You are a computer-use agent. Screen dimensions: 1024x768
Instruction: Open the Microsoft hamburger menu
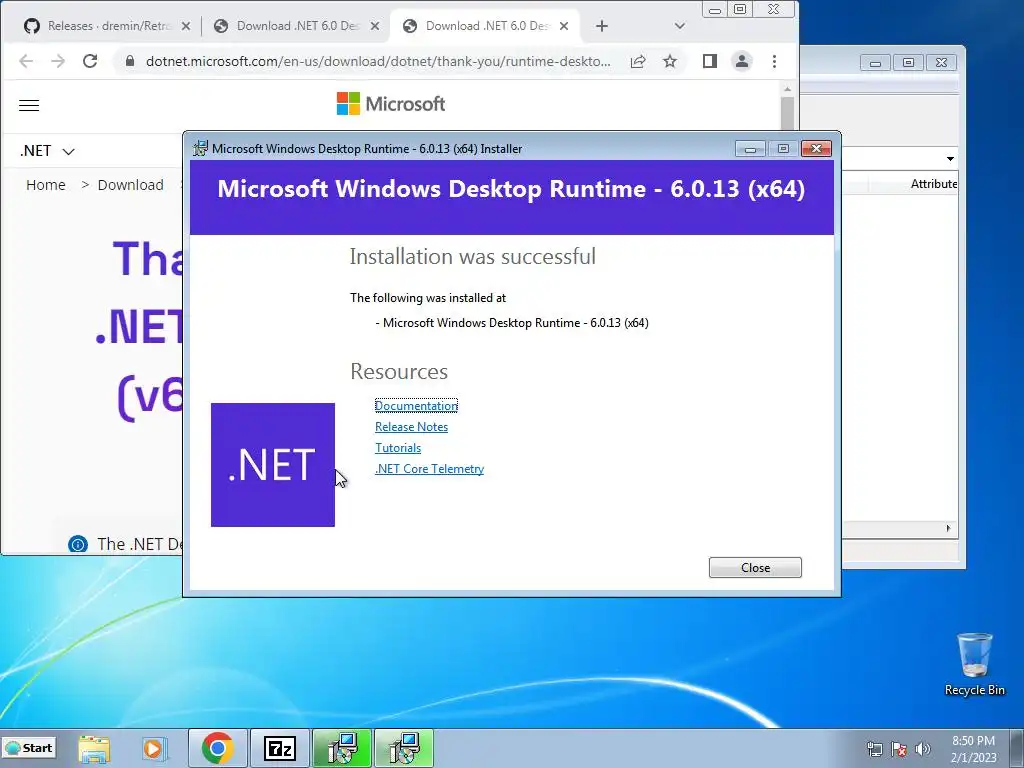tap(29, 105)
